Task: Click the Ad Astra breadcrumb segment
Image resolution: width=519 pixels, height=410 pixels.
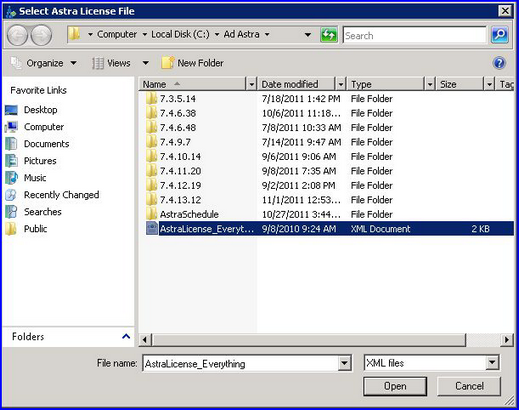Action: (x=242, y=34)
